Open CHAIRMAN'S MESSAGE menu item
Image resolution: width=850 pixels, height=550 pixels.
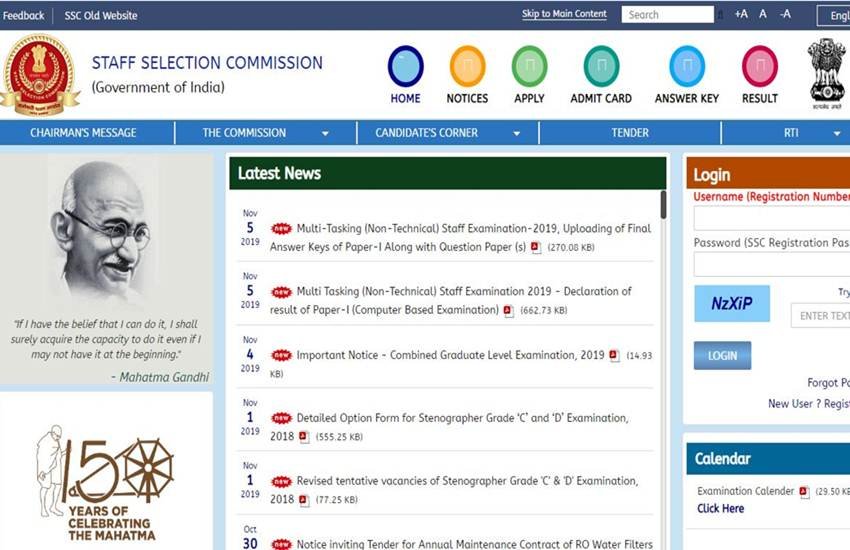tap(83, 133)
